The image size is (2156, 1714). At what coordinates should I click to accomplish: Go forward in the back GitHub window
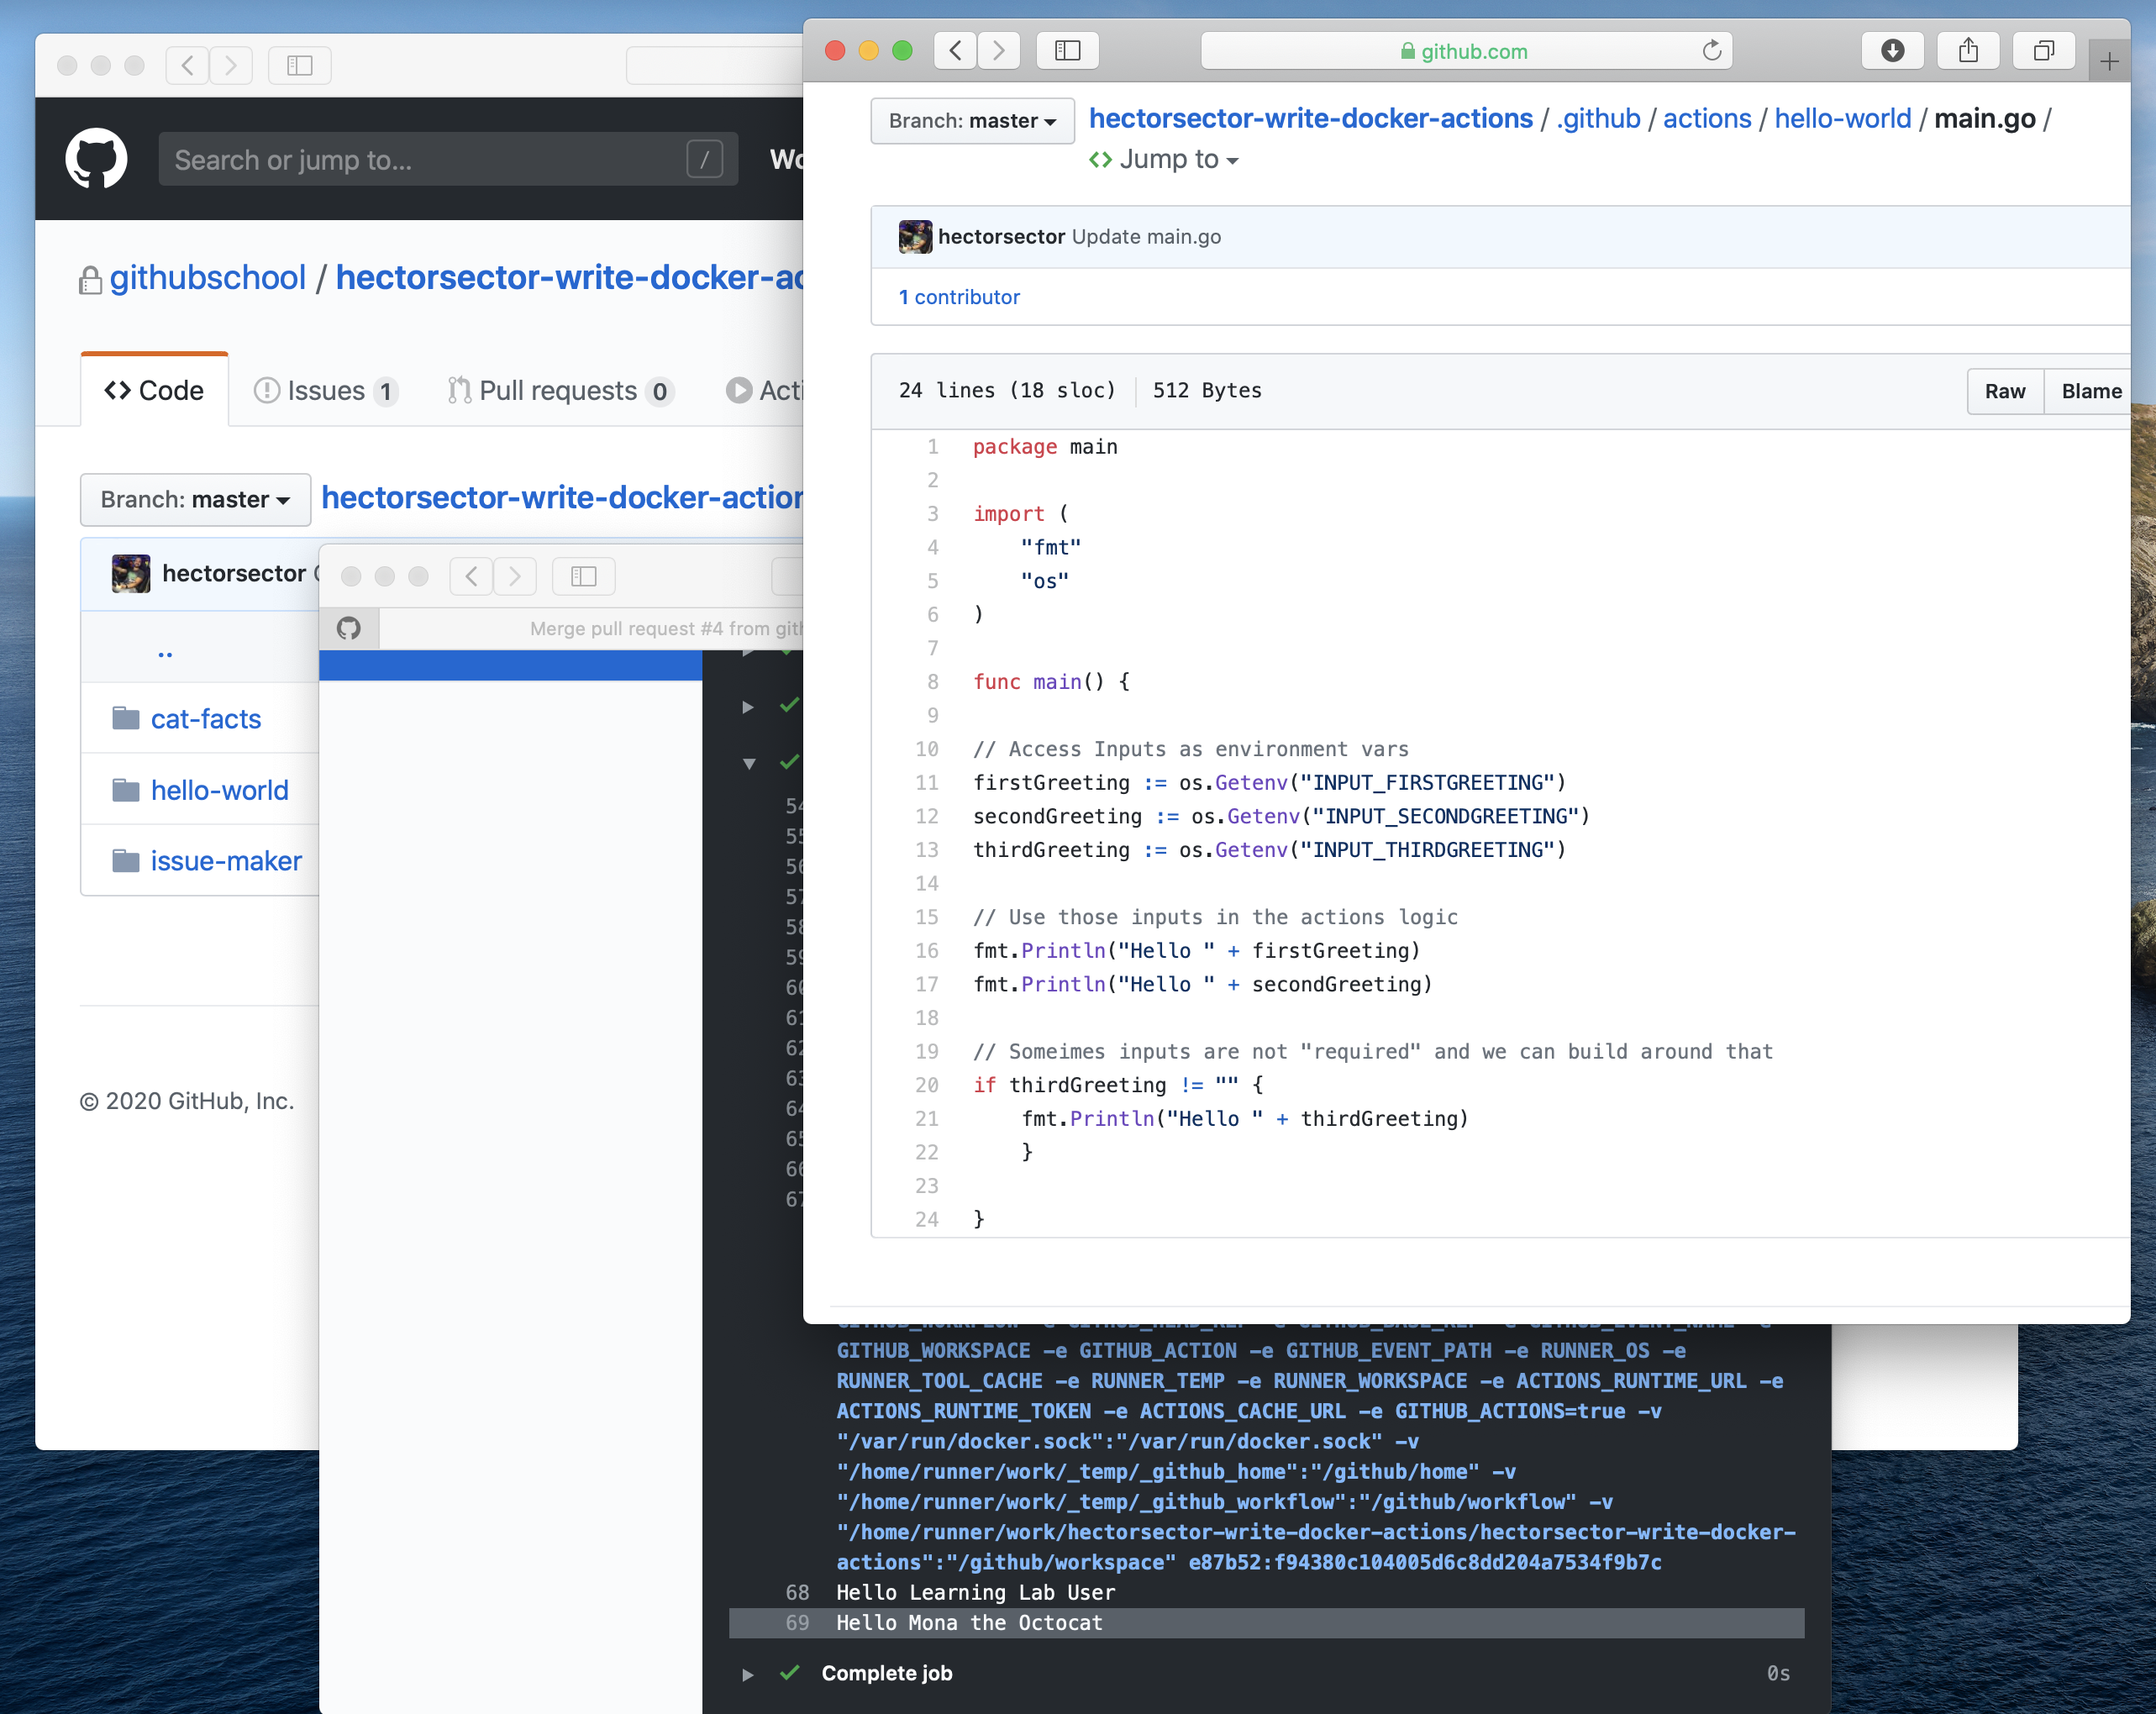pyautogui.click(x=231, y=66)
